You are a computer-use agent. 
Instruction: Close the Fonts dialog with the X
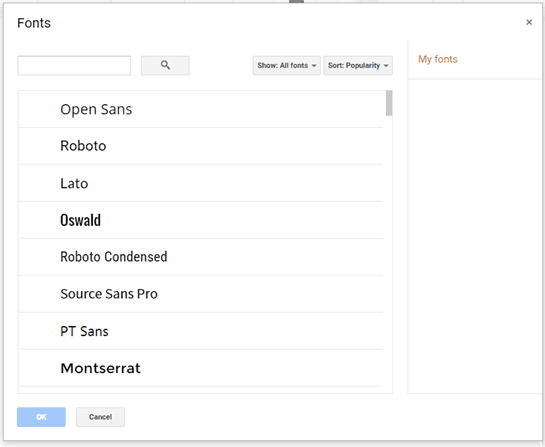pos(529,23)
